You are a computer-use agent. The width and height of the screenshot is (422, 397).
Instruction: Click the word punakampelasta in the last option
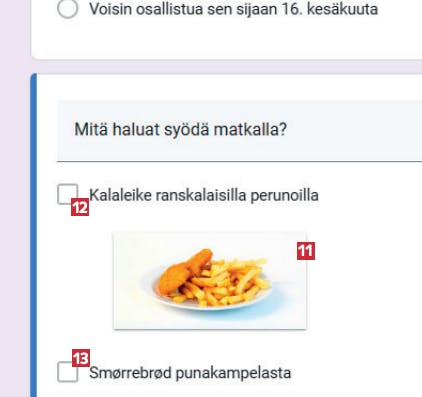click(x=233, y=373)
